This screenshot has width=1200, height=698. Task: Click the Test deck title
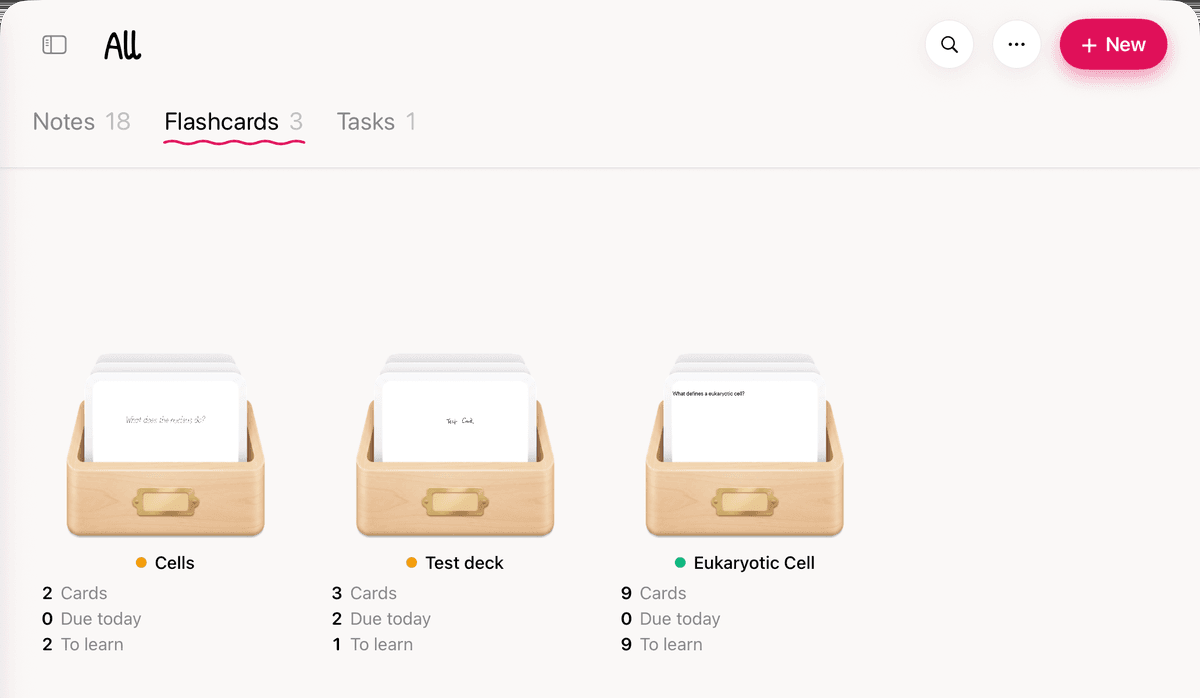pyautogui.click(x=465, y=563)
